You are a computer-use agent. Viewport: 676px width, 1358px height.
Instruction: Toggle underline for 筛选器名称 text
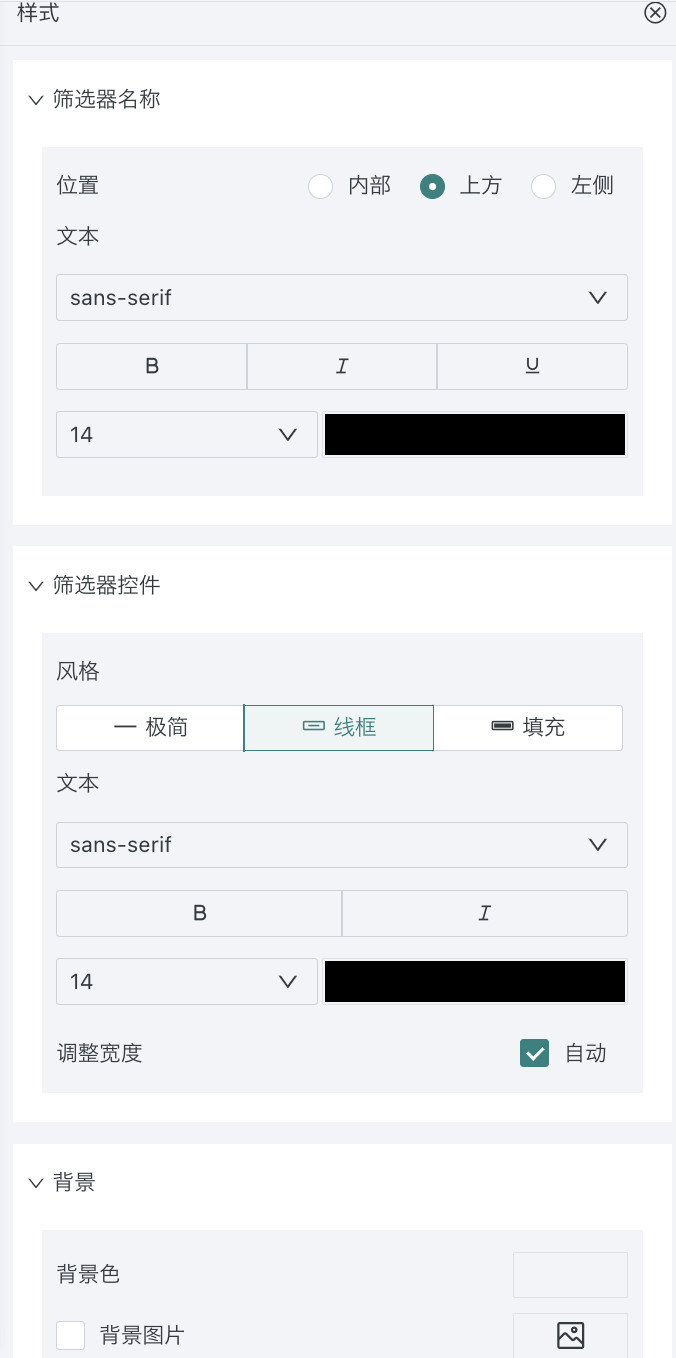(x=532, y=366)
